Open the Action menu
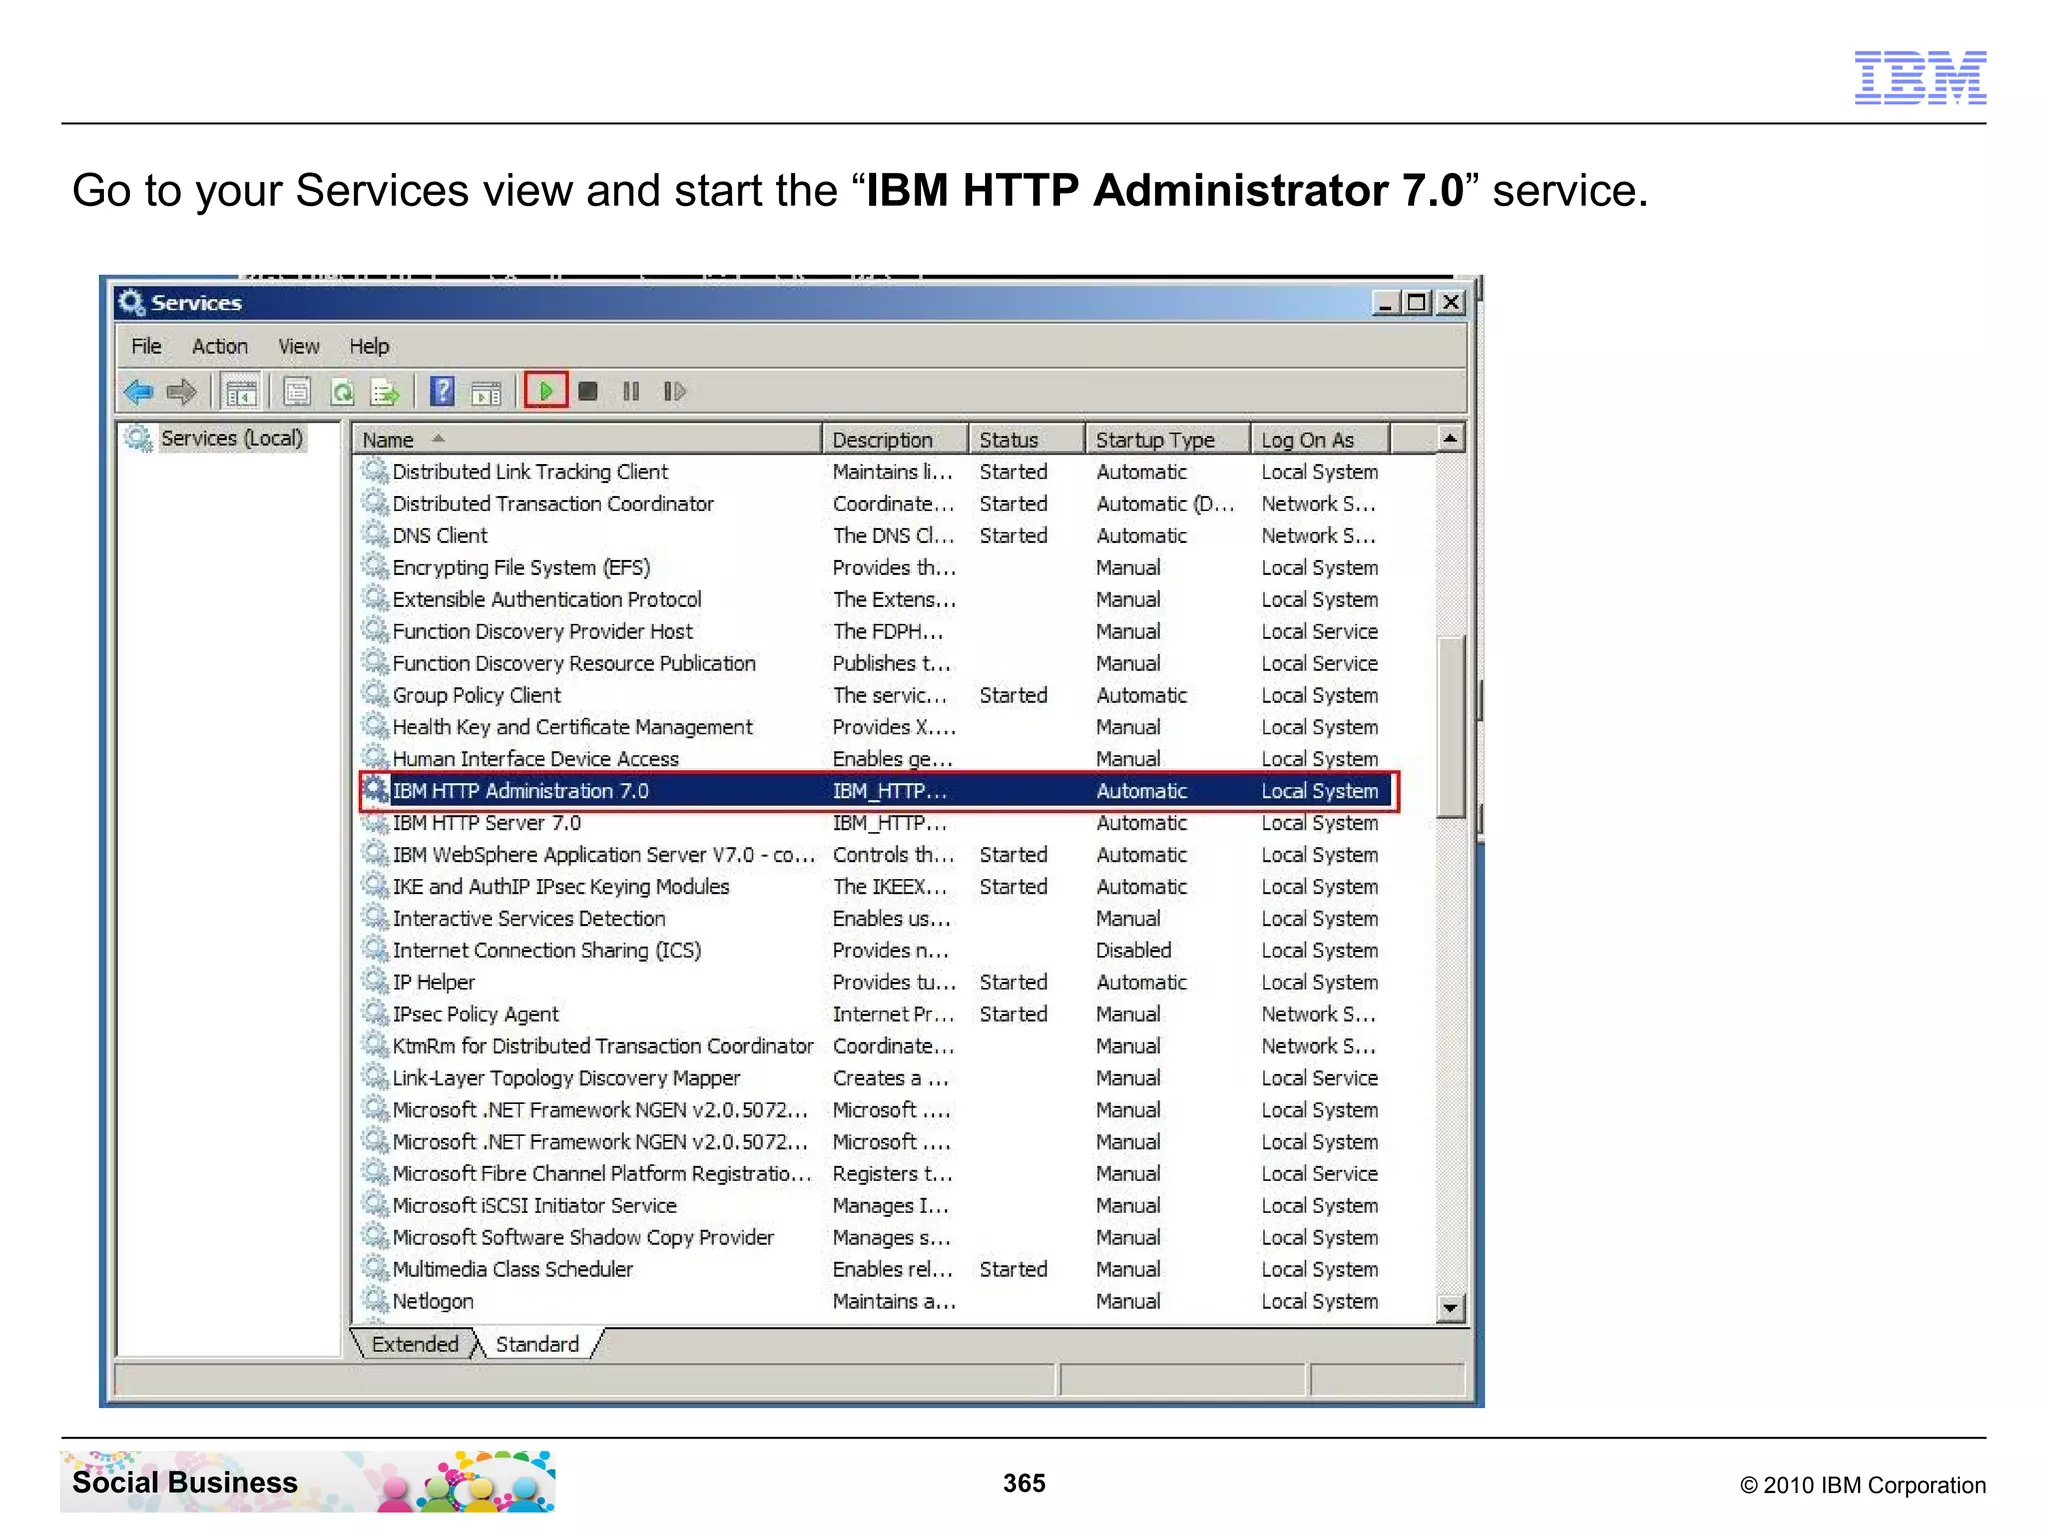This screenshot has height=1536, width=2048. [x=219, y=346]
